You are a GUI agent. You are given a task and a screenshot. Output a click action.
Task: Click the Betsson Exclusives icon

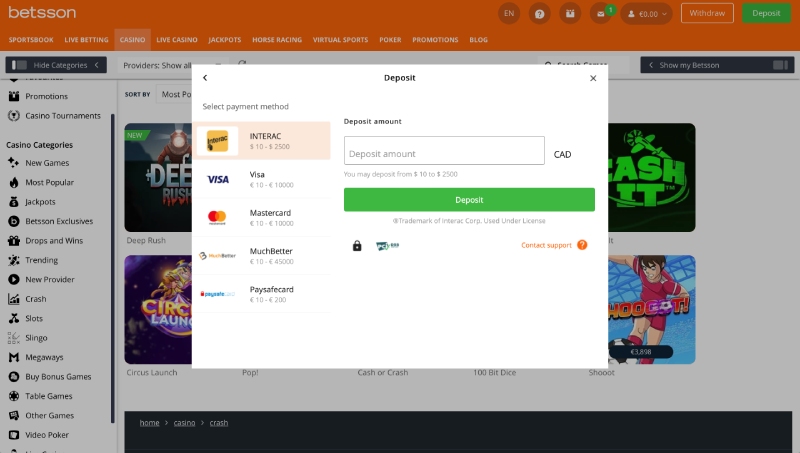[x=14, y=221]
